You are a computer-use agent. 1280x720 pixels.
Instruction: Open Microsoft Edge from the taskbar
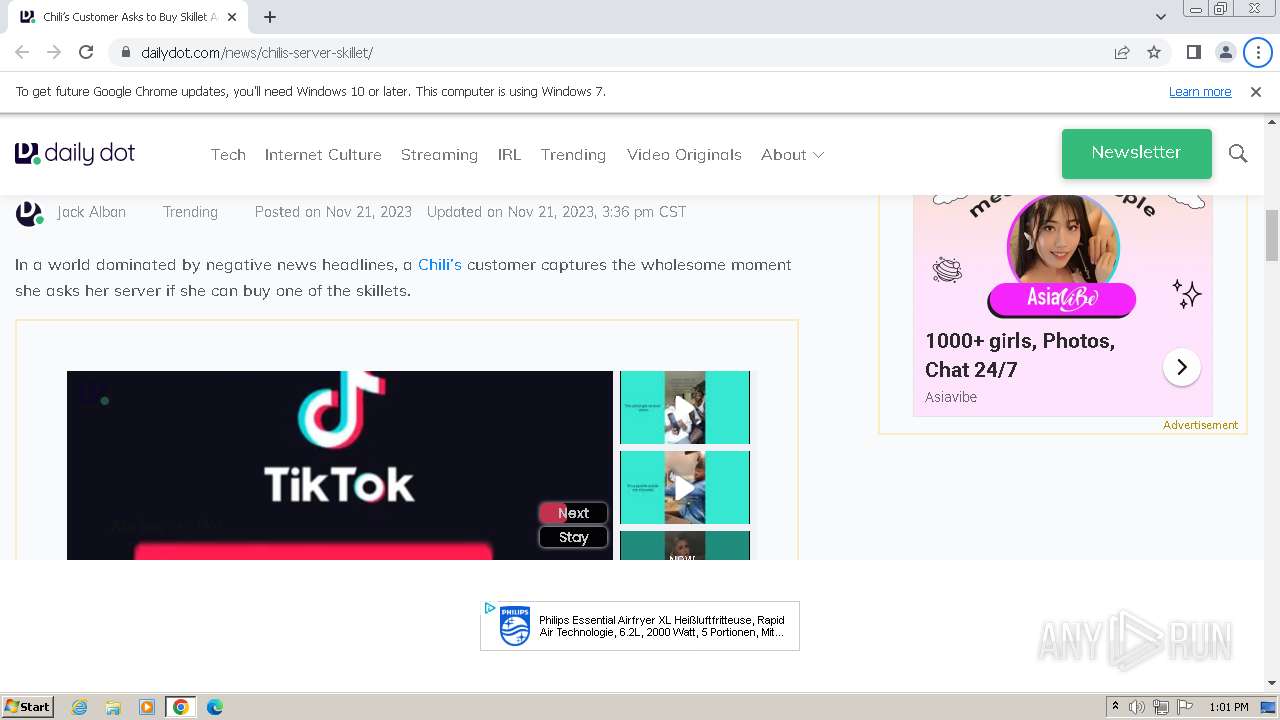click(214, 707)
